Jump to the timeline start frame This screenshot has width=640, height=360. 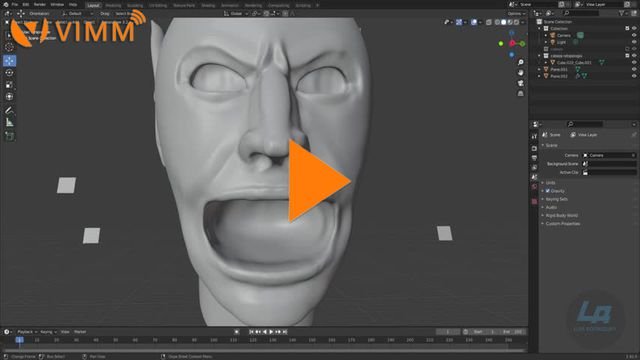[251, 332]
